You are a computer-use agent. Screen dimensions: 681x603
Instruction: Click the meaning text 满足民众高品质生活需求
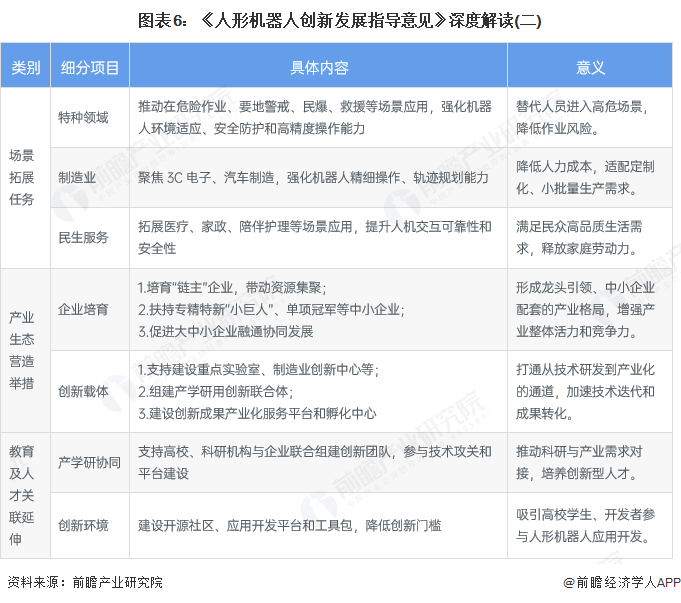tap(579, 237)
